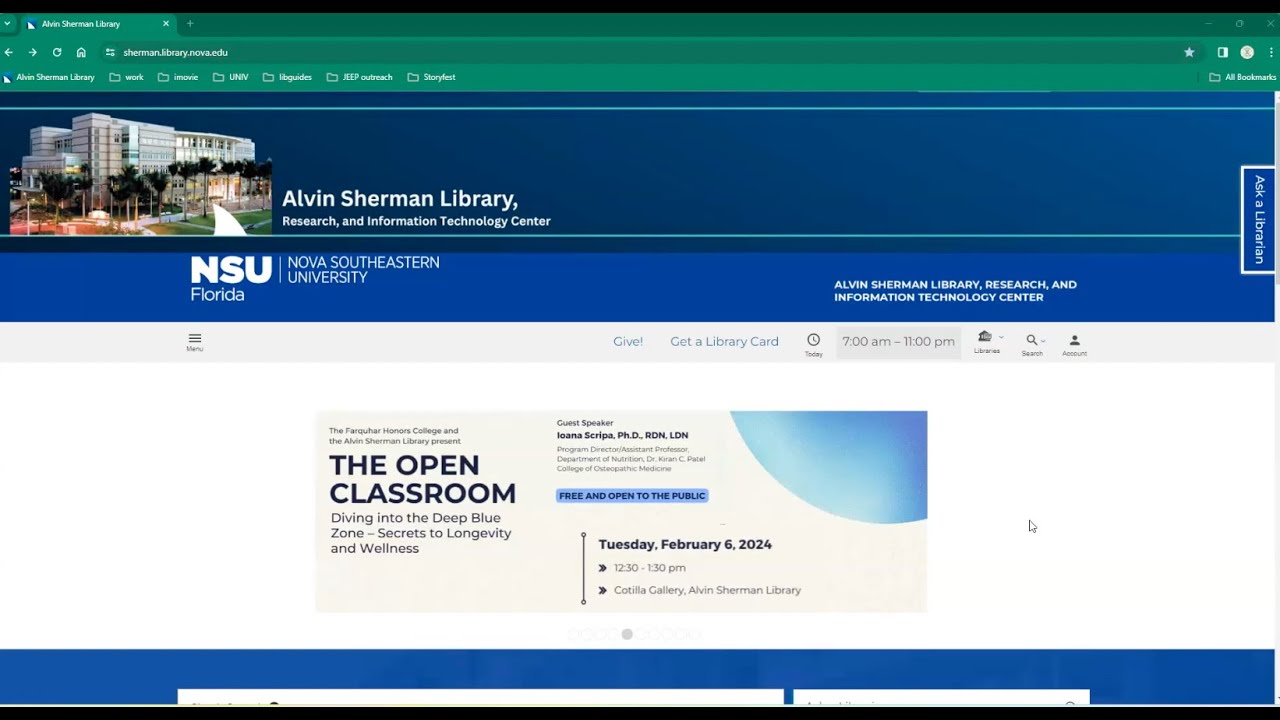Click the library building photo

[140, 173]
